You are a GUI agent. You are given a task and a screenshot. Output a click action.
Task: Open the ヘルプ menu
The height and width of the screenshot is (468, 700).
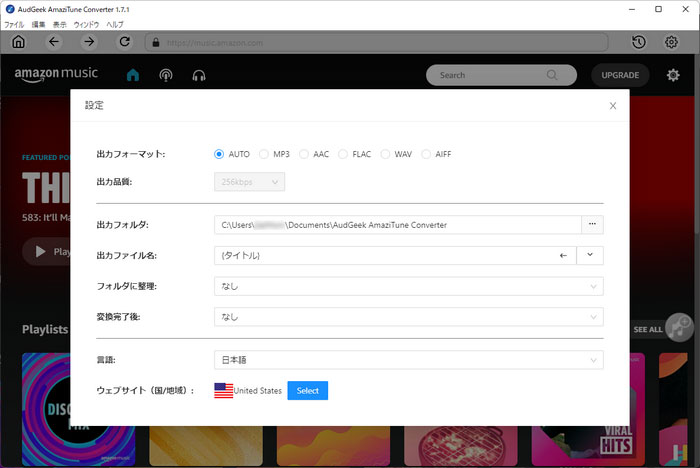click(115, 25)
